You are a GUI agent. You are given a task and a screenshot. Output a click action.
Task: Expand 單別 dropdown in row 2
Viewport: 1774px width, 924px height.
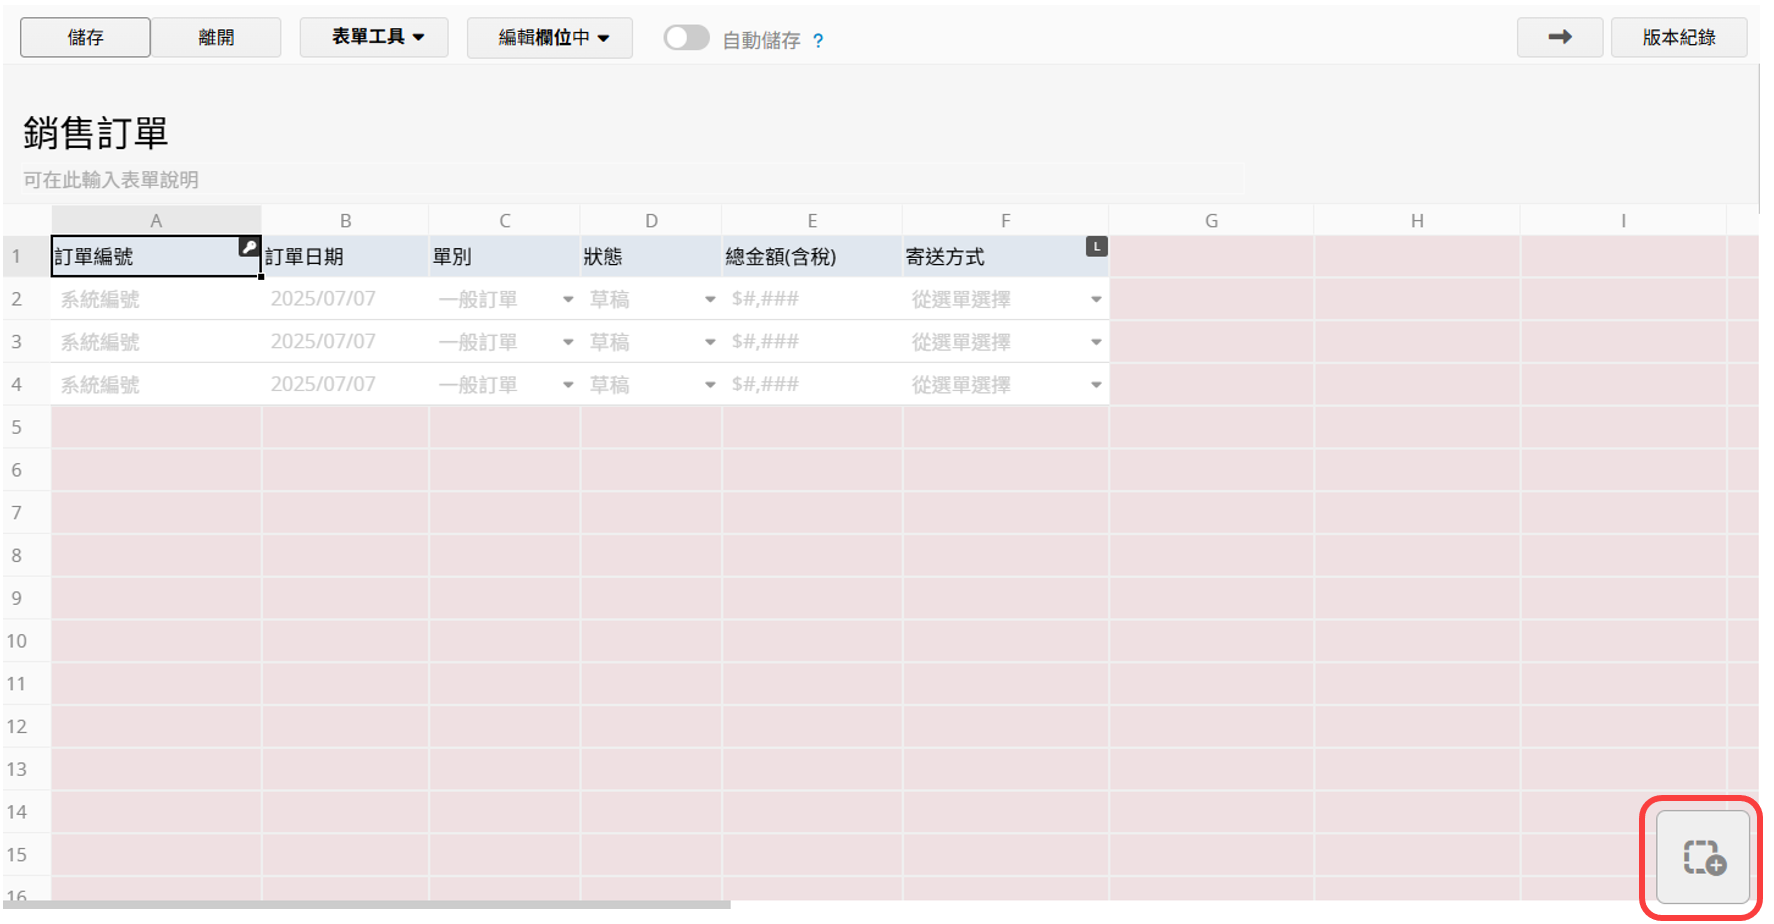(568, 299)
